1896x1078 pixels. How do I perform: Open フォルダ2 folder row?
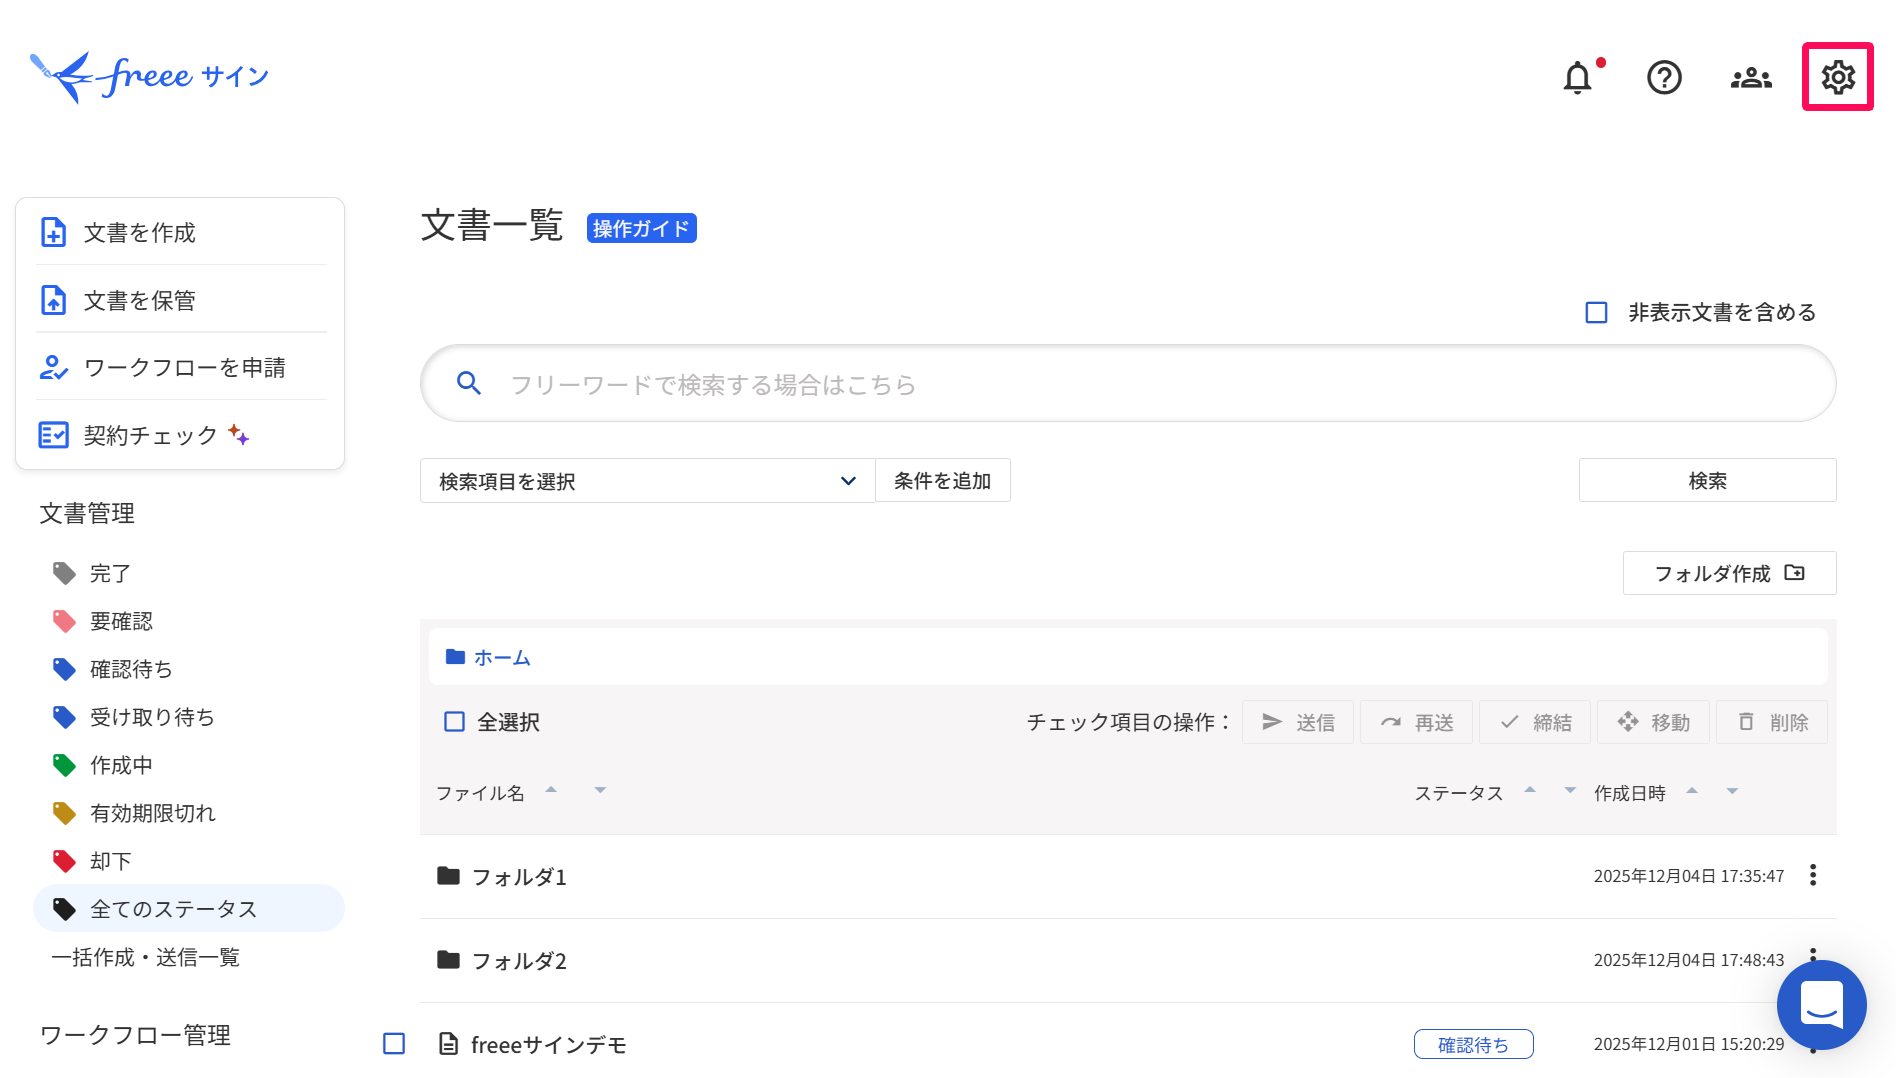point(1128,960)
